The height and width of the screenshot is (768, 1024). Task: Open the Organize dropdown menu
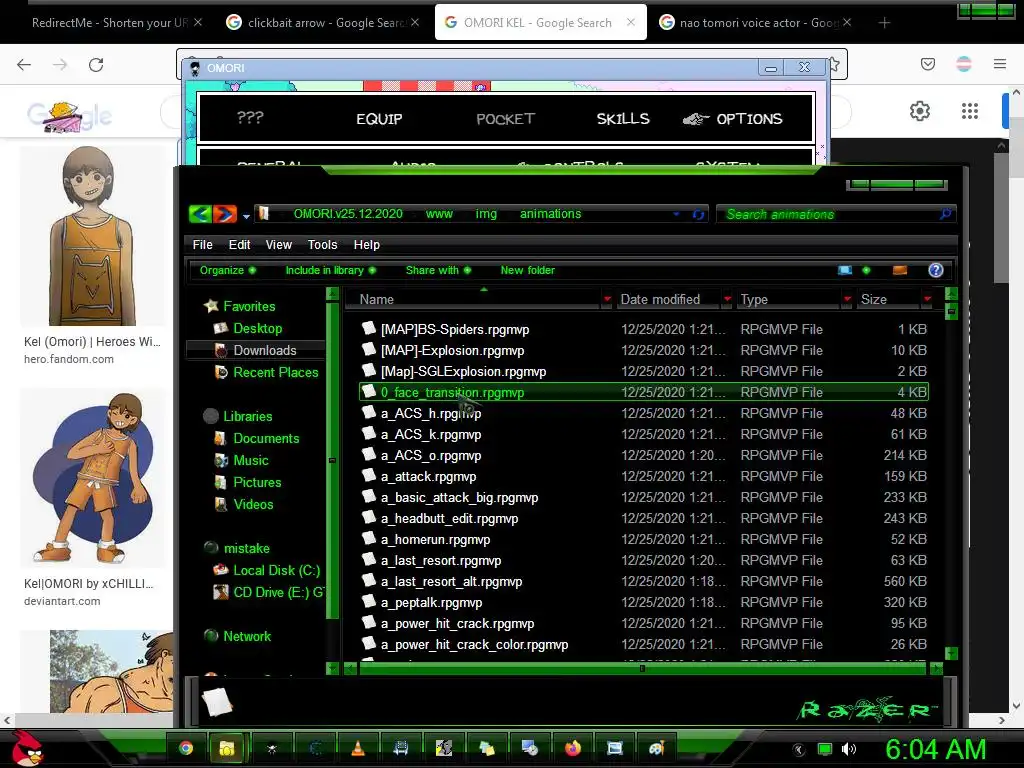pyautogui.click(x=228, y=270)
